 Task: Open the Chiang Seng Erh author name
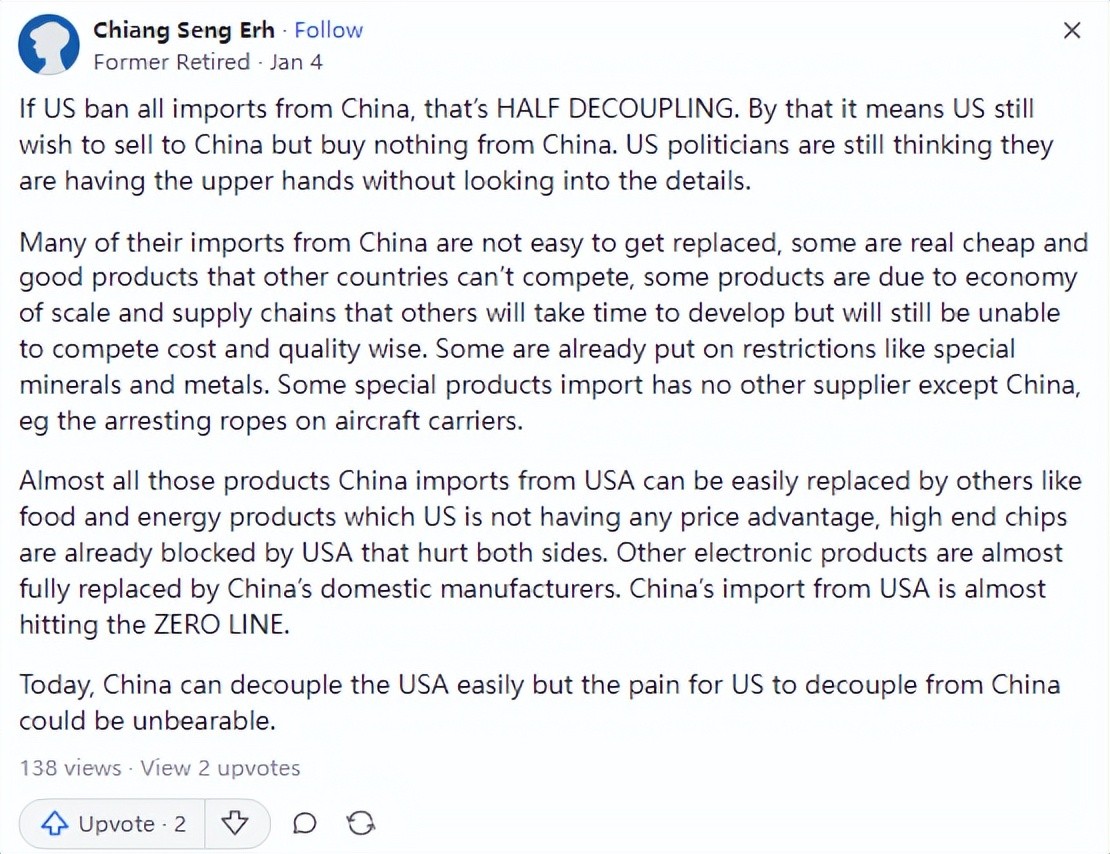tap(186, 30)
